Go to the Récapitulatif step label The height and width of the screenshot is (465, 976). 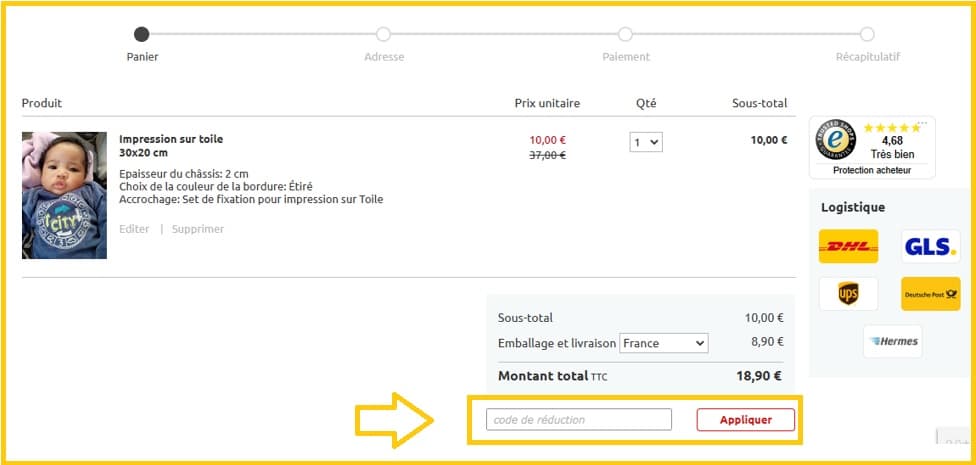pos(867,57)
